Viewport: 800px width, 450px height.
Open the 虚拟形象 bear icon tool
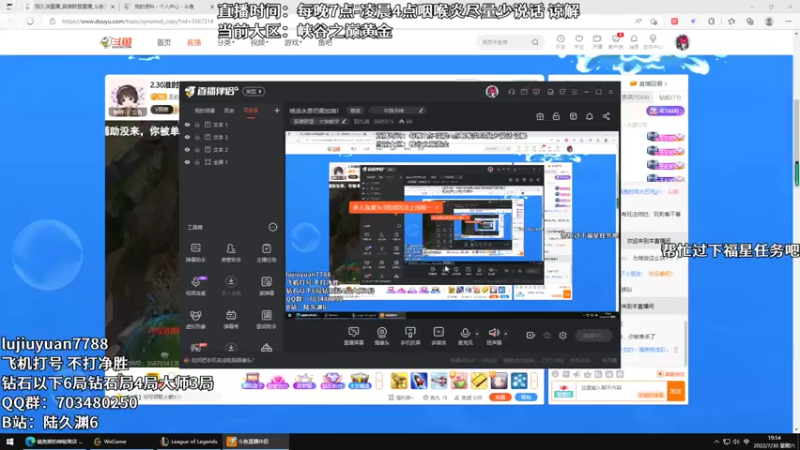[x=195, y=319]
